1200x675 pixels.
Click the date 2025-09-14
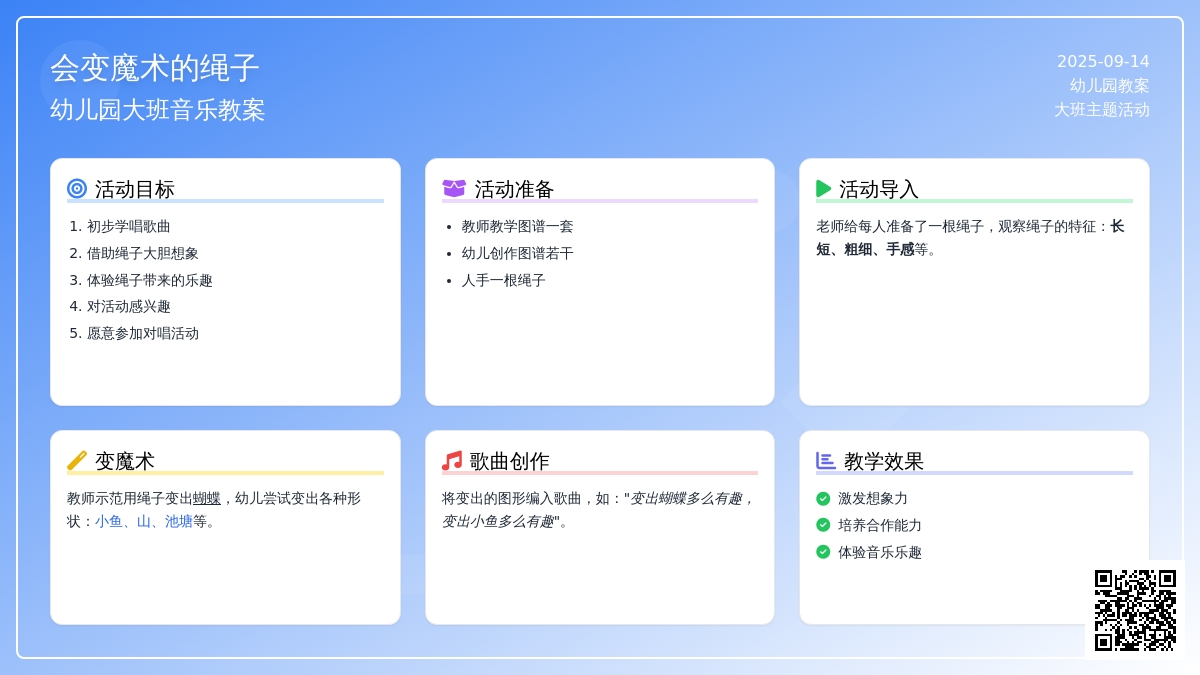[x=1103, y=61]
